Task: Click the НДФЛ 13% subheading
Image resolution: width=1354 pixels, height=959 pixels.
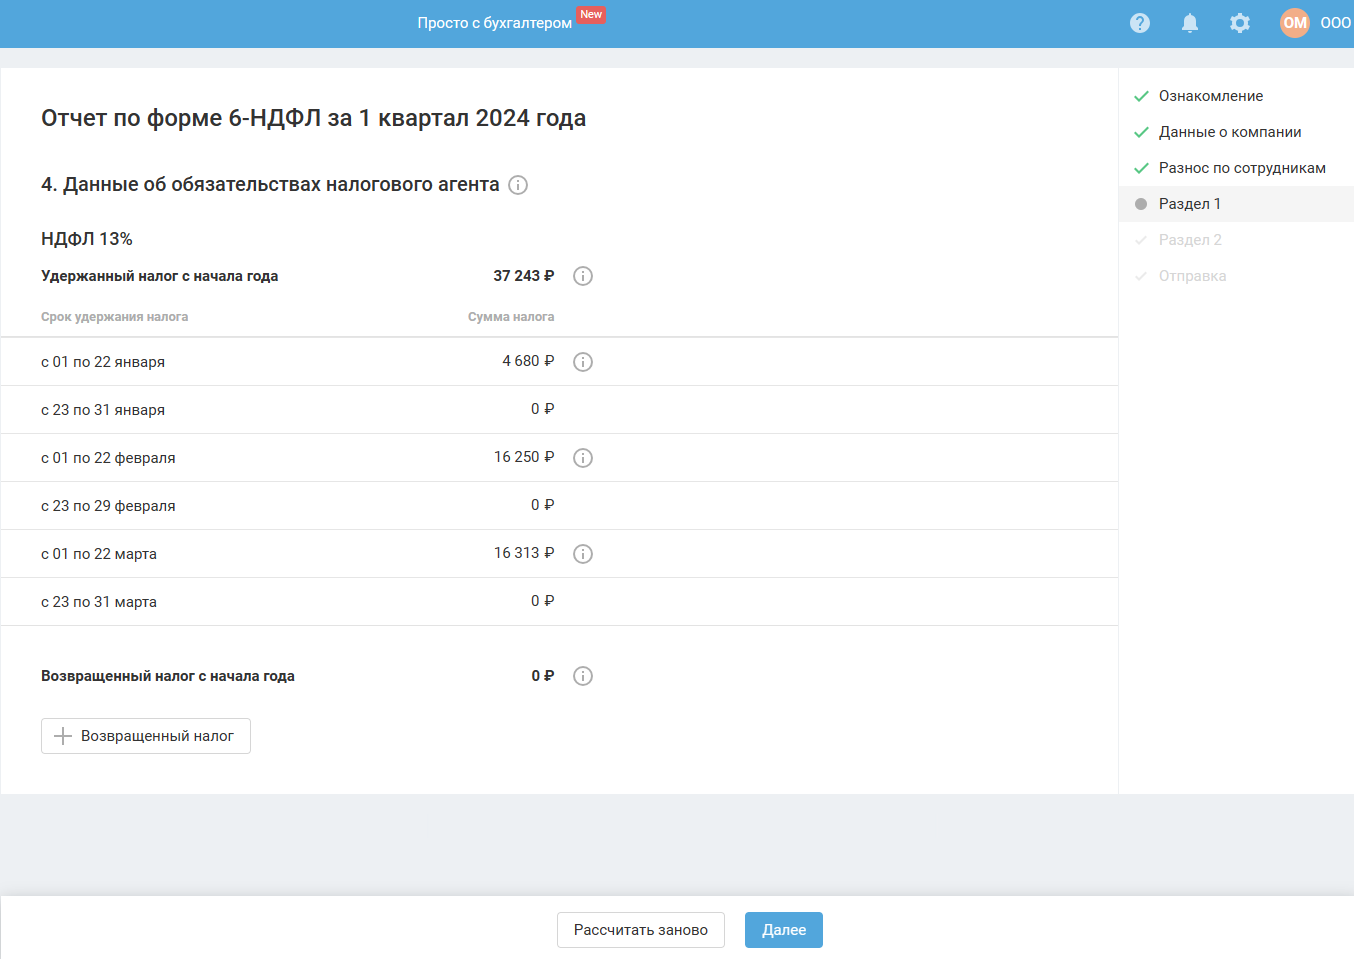Action: [87, 239]
